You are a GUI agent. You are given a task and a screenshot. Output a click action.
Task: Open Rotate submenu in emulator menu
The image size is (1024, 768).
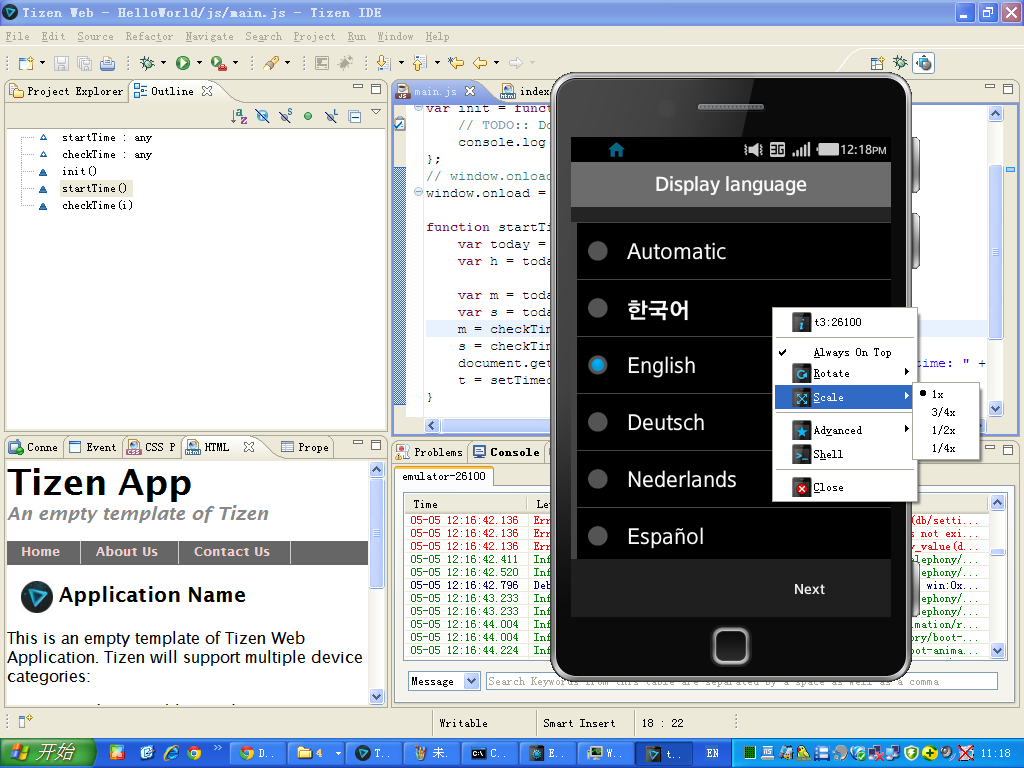click(844, 374)
